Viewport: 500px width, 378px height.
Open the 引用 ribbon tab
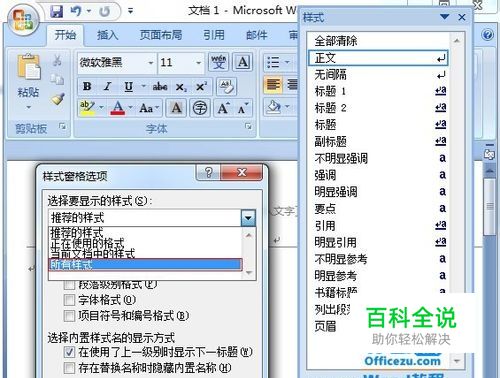[x=214, y=35]
